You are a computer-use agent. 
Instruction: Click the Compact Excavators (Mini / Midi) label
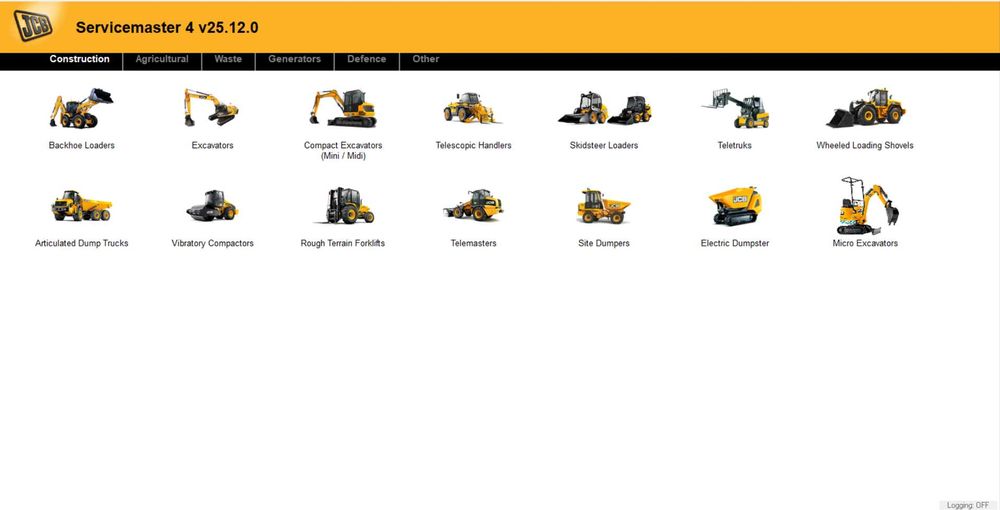343,150
